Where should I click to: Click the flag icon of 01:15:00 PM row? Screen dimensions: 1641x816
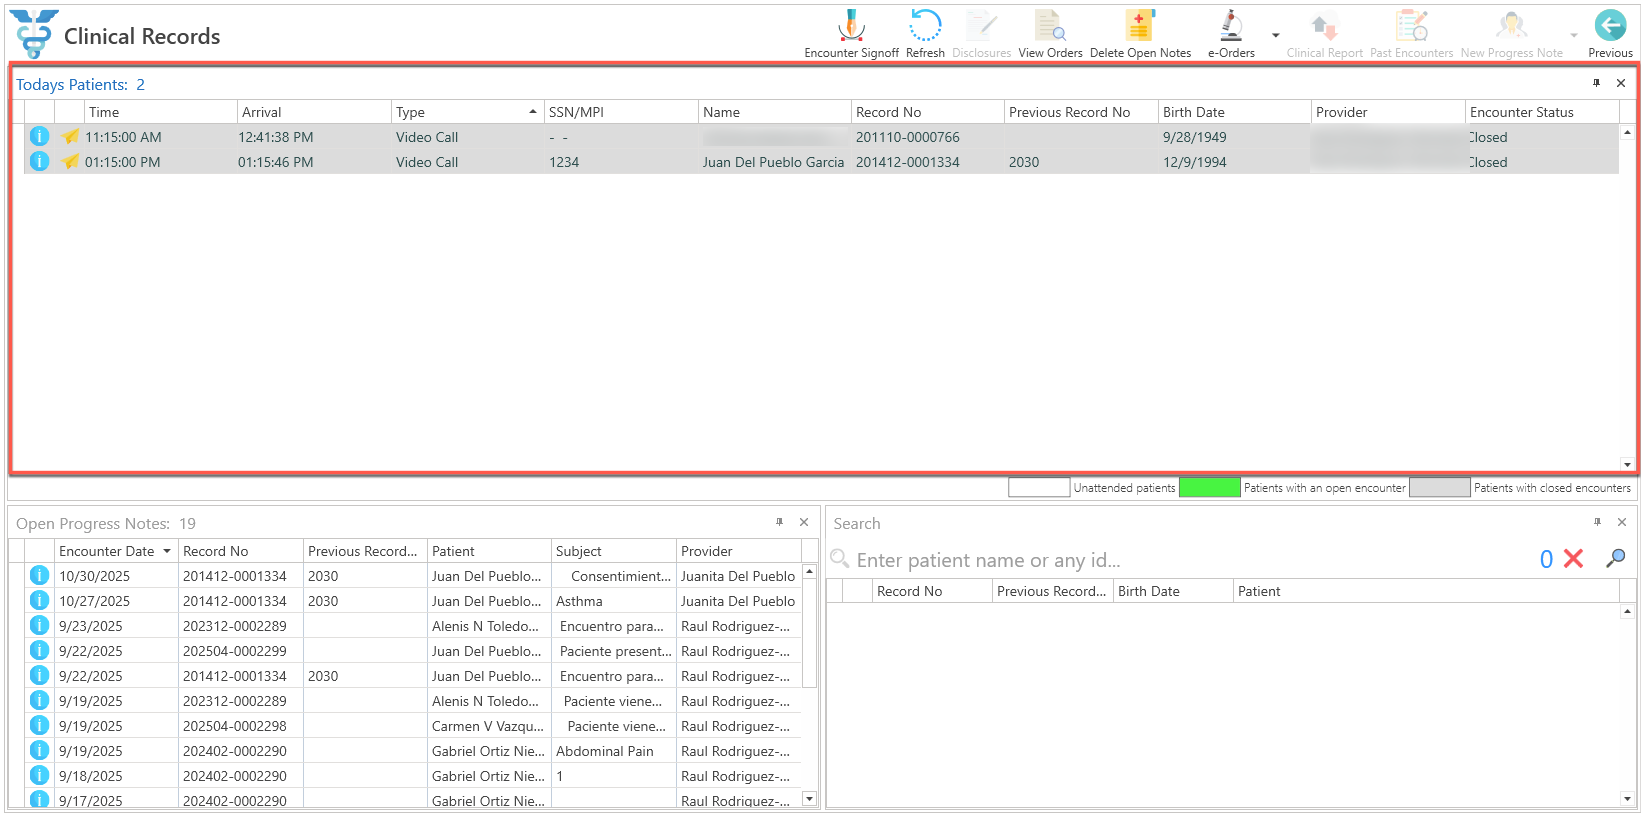point(70,161)
